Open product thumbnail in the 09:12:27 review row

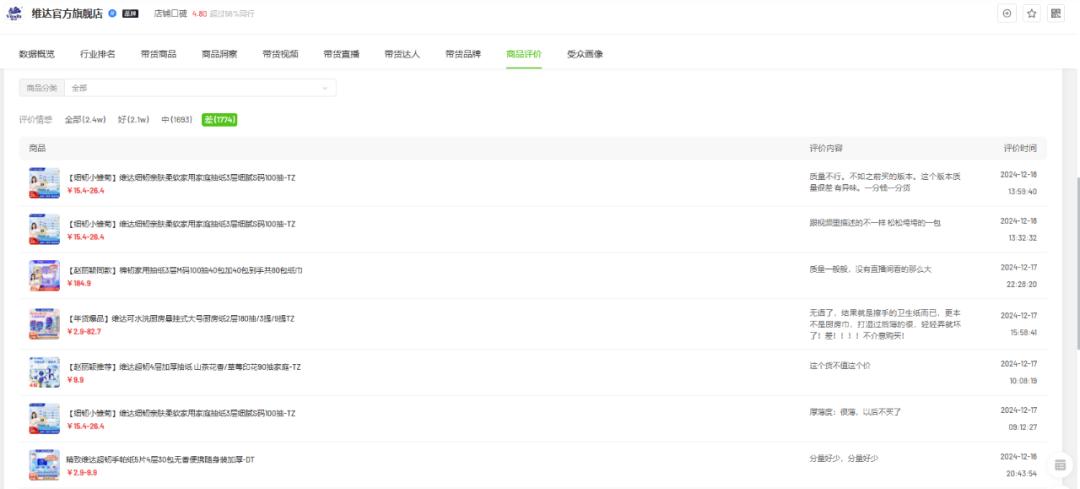(x=44, y=419)
